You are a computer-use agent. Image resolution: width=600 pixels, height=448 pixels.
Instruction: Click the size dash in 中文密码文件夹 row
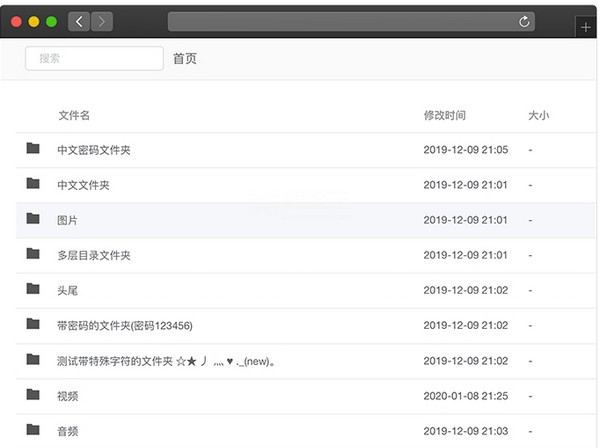pos(530,150)
